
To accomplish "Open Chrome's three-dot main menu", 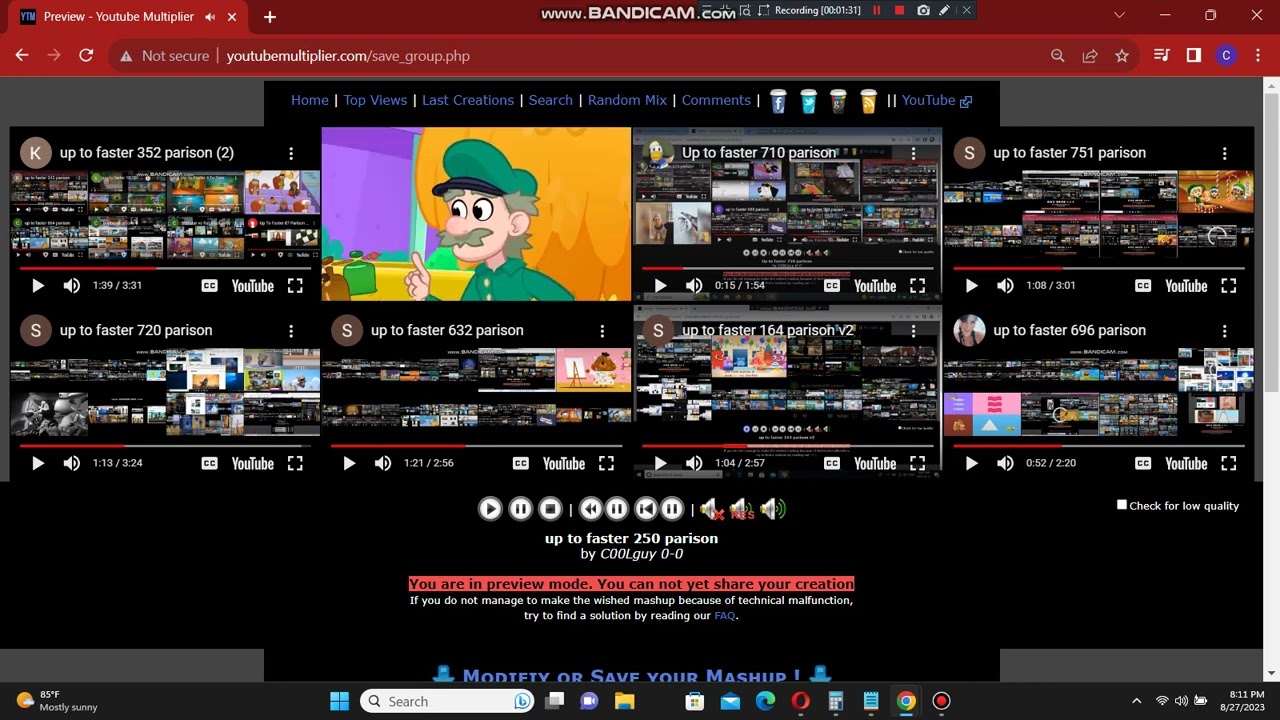I will [1257, 56].
